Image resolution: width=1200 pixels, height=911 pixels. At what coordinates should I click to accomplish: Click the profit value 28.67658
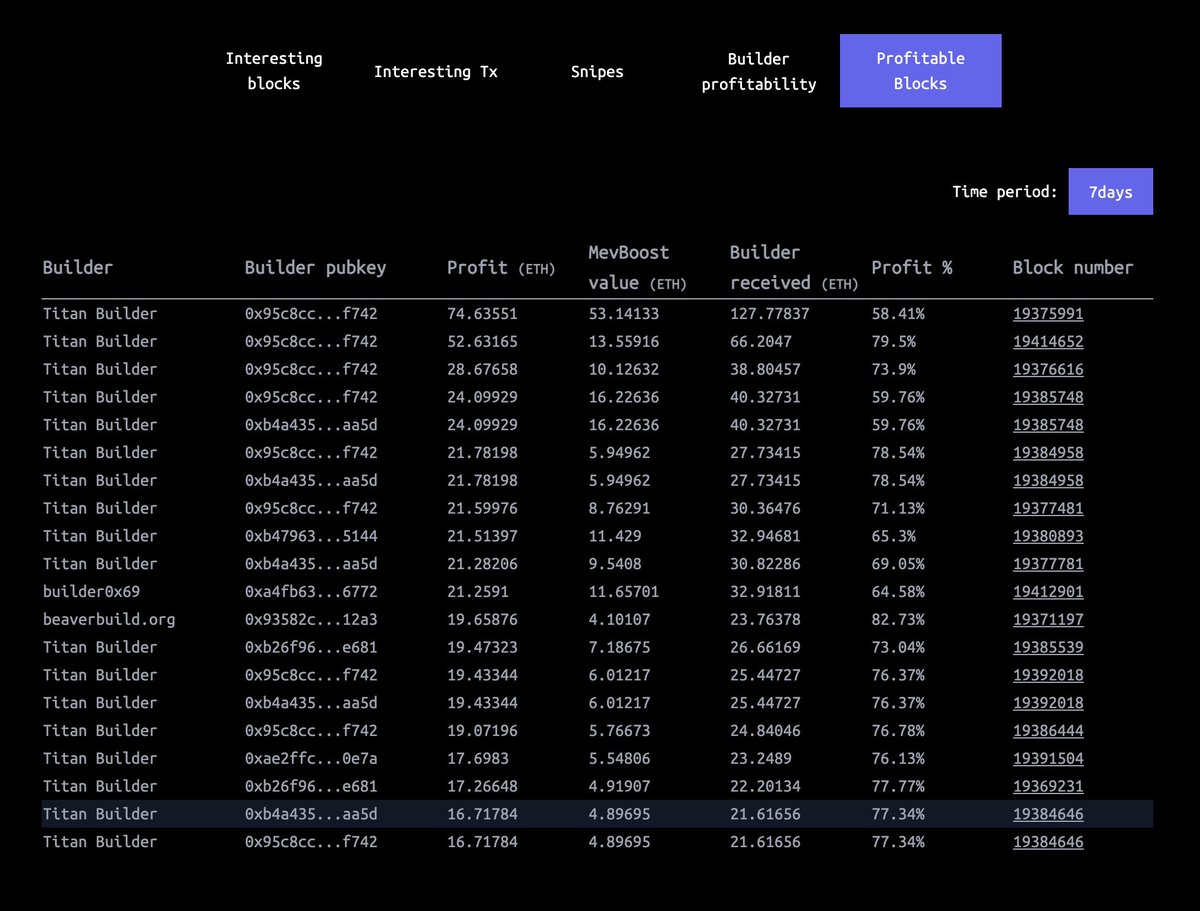[483, 370]
